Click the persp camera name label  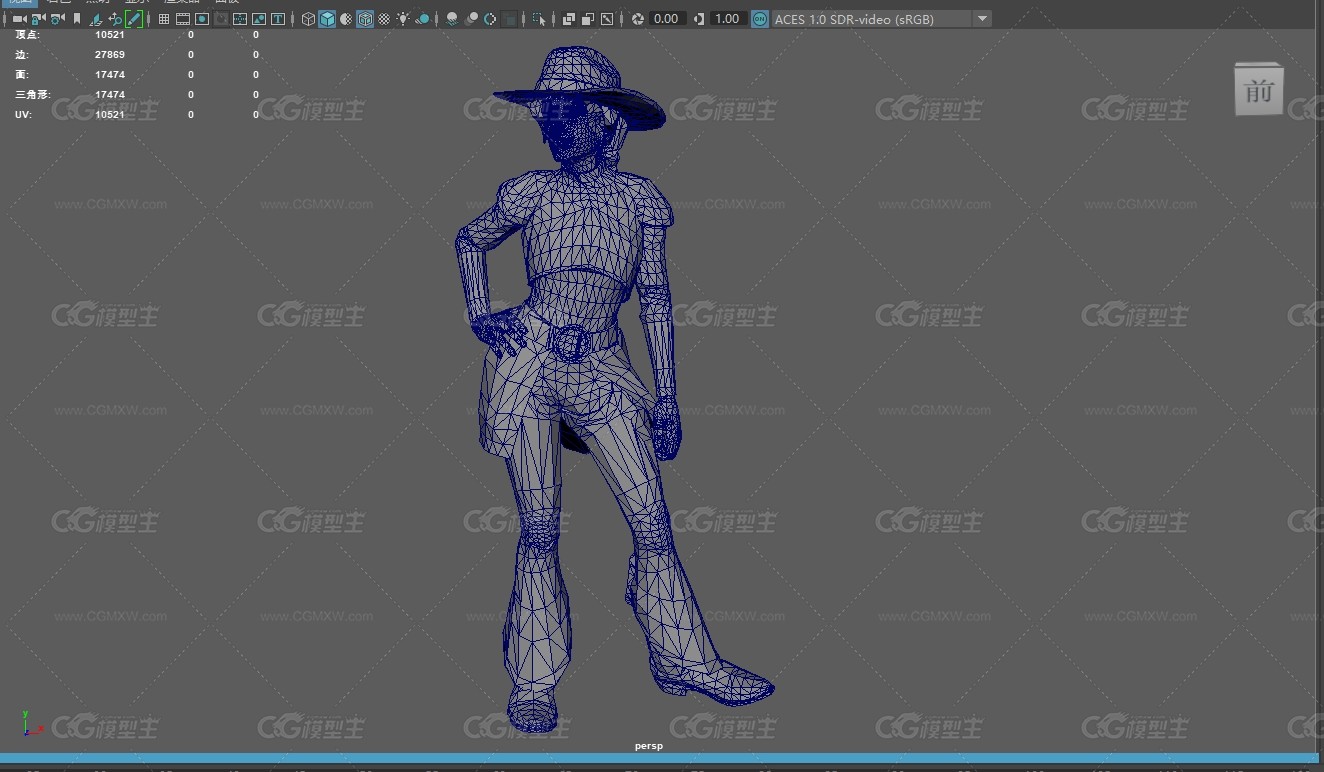coord(648,746)
